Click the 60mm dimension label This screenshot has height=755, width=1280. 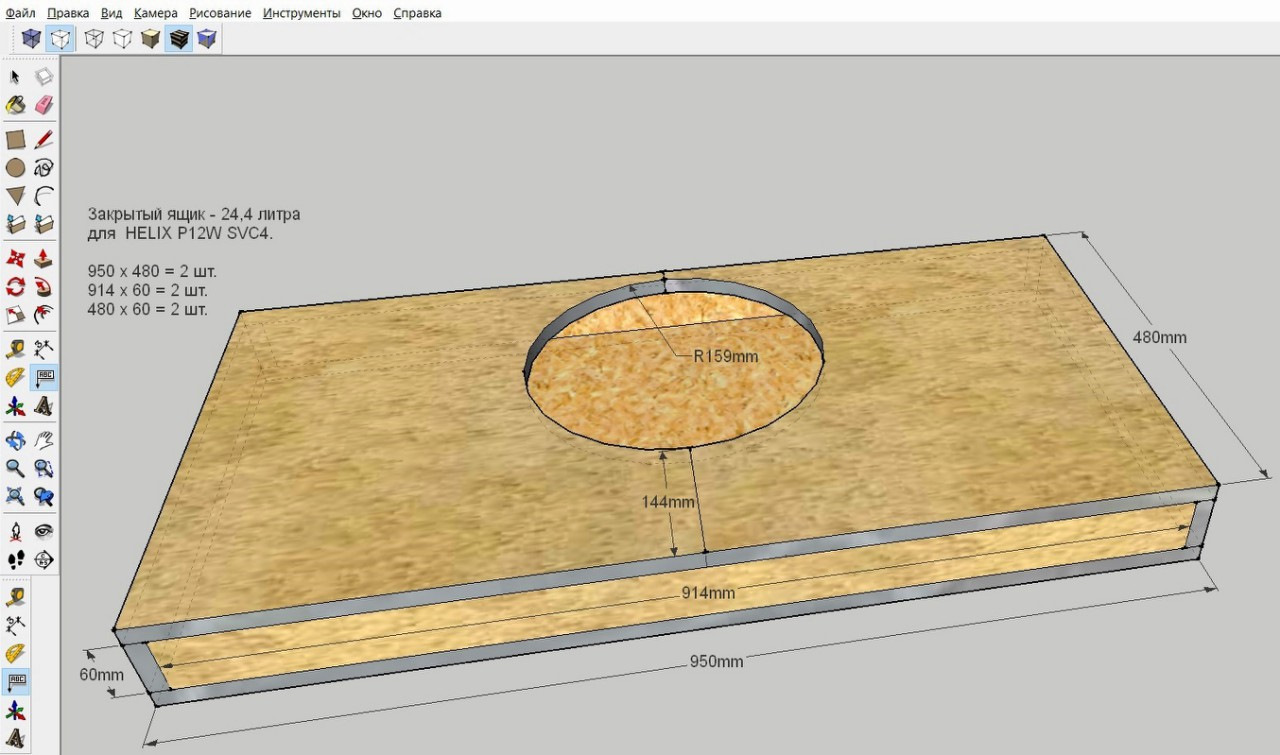[102, 674]
